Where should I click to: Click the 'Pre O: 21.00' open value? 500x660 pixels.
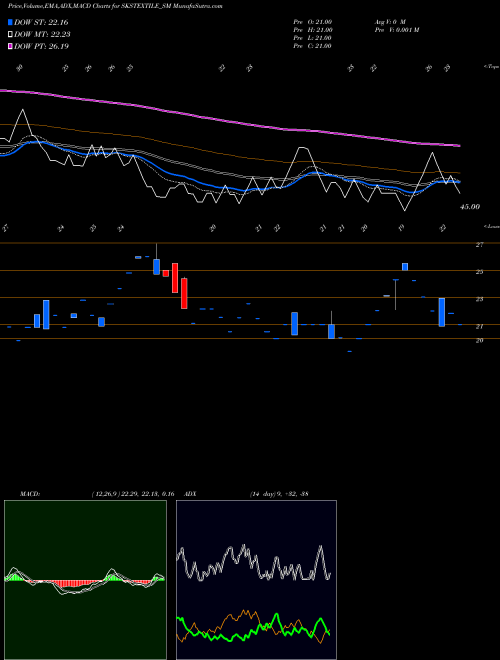tap(313, 21)
